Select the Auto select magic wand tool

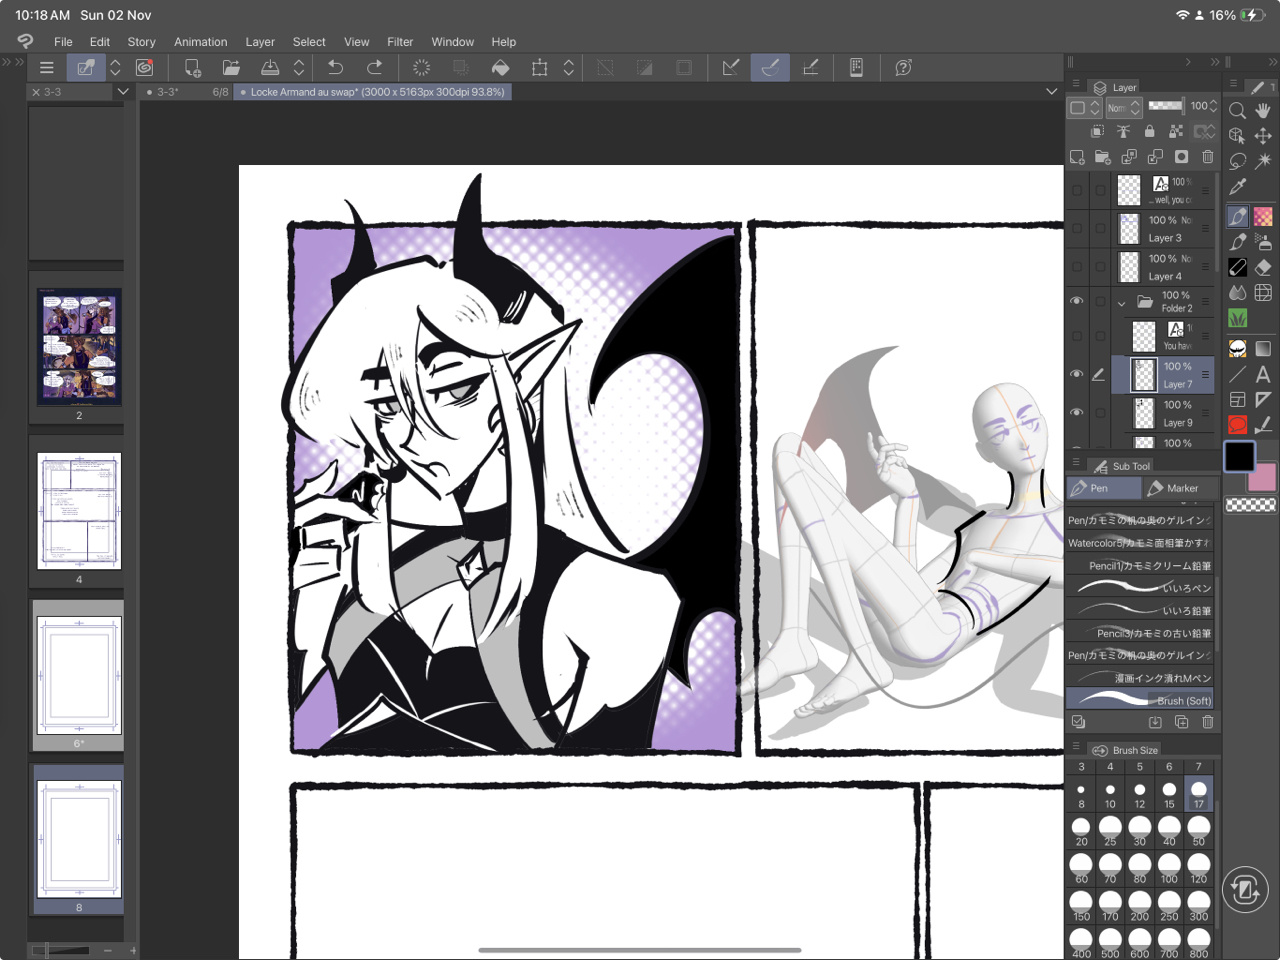pos(1263,161)
